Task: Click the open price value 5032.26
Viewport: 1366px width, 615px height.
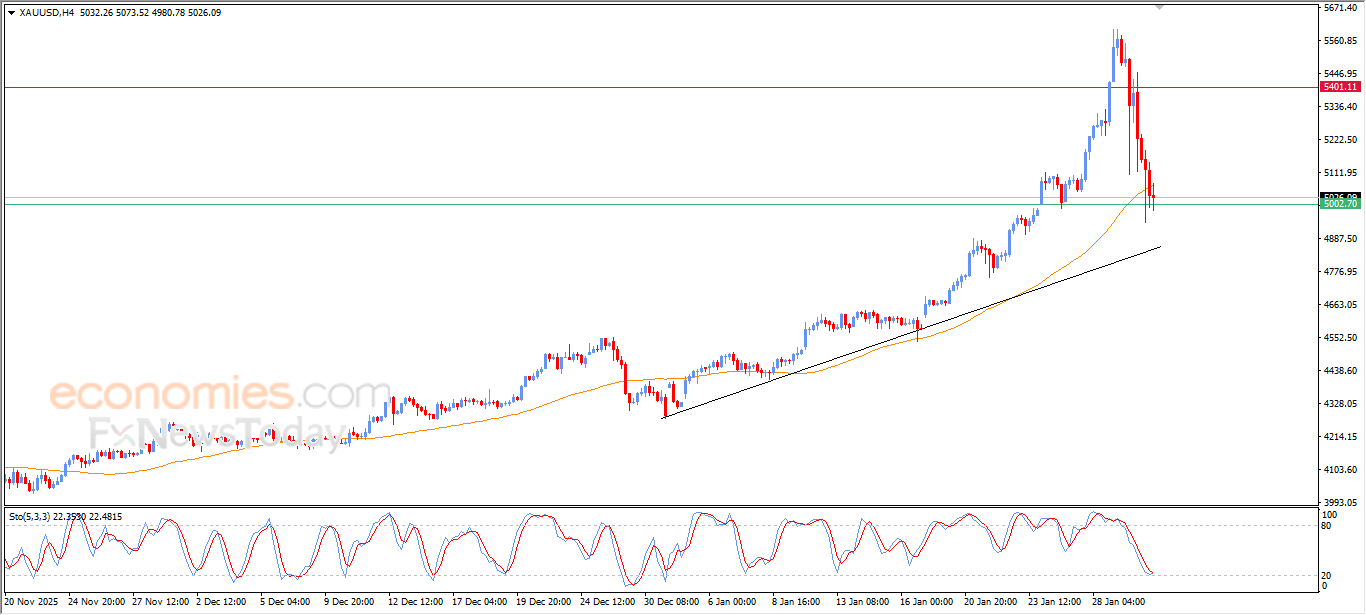Action: (98, 13)
